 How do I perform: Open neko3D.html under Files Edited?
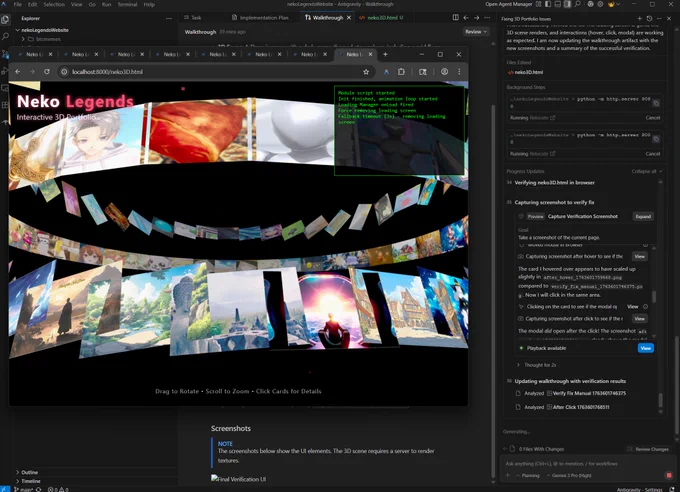tap(526, 72)
